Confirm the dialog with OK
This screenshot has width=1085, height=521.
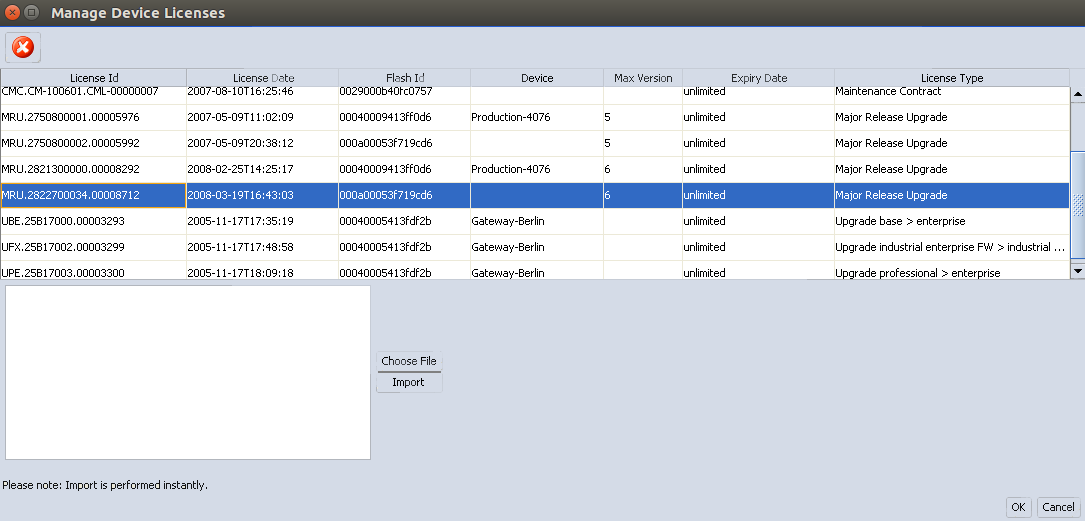point(1018,507)
